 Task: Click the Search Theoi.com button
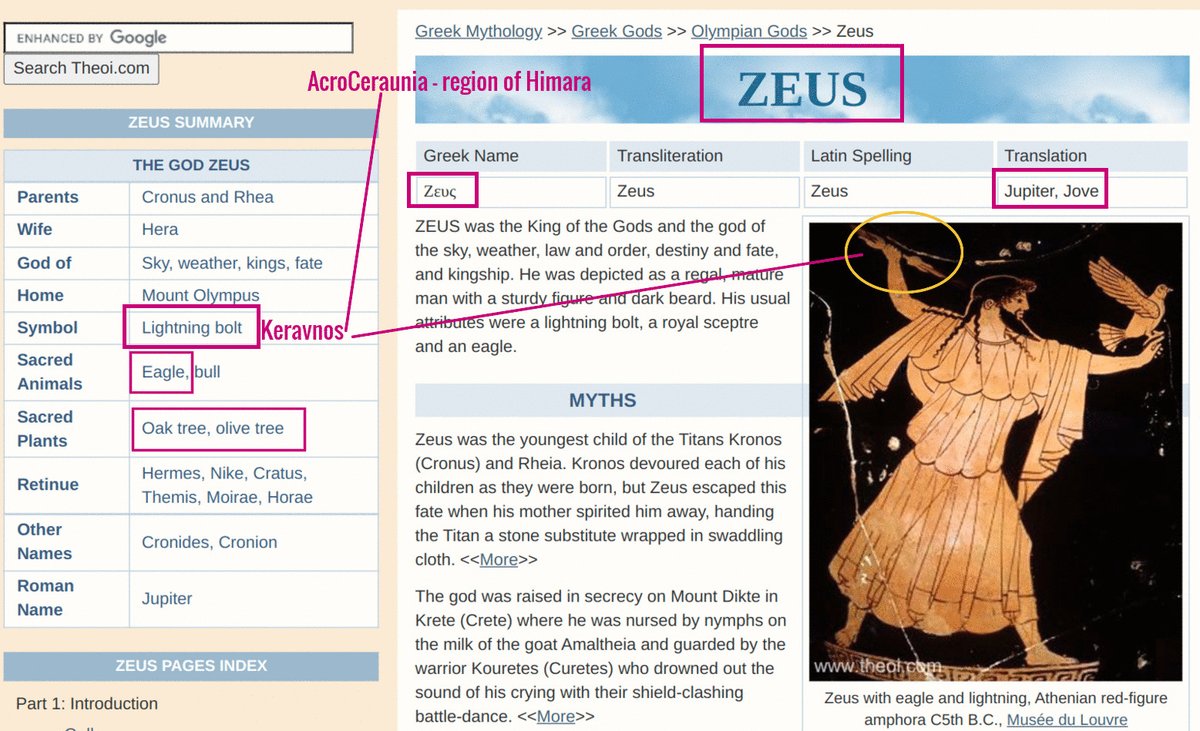(x=82, y=69)
